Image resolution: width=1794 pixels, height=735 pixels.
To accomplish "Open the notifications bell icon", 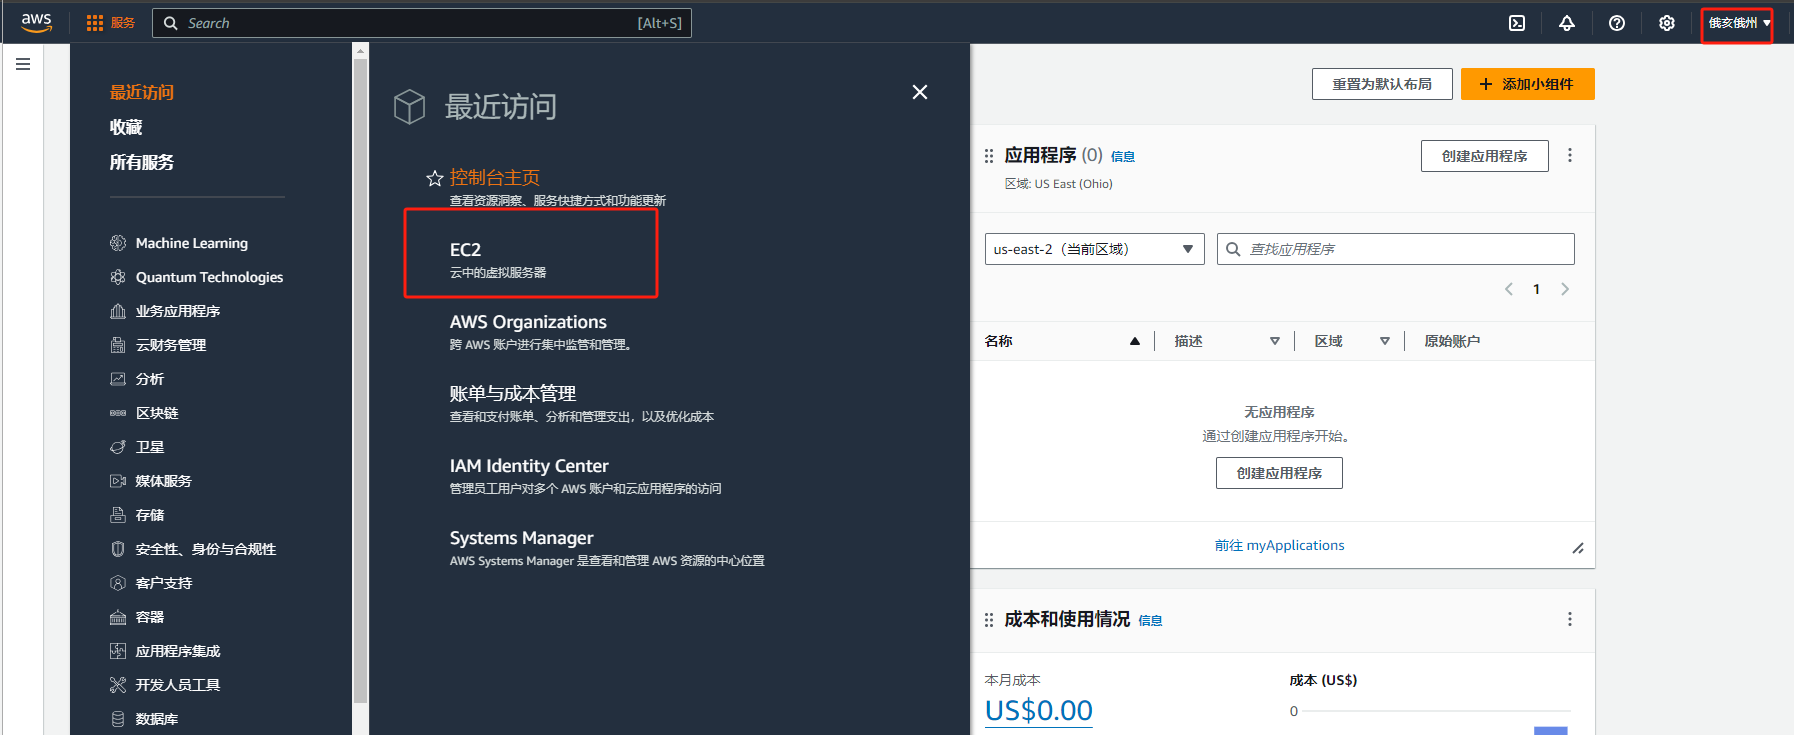I will point(1567,23).
